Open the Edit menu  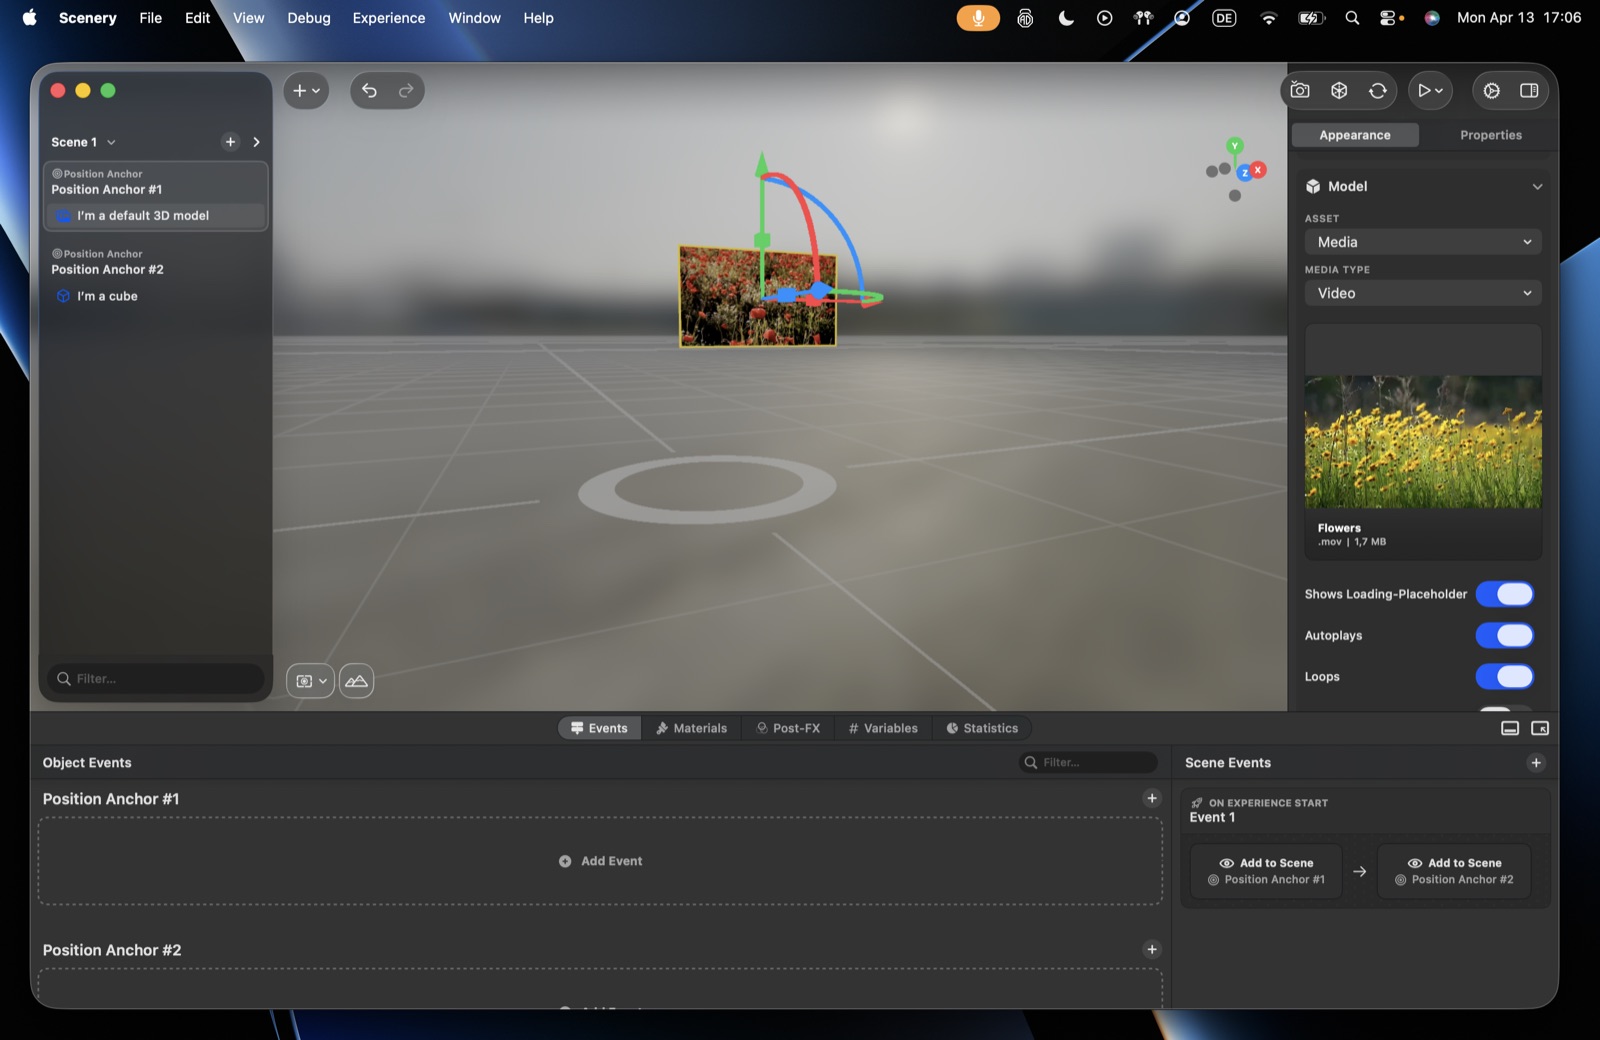tap(198, 18)
